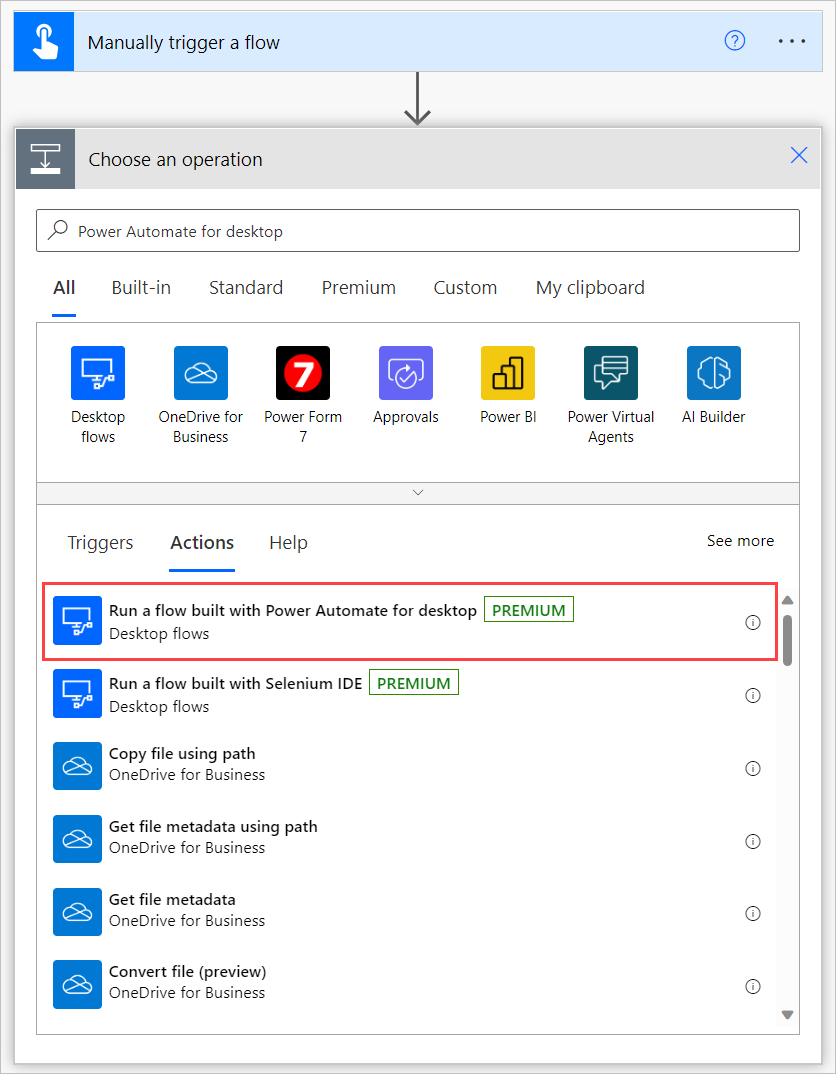Select Run a flow built with Selenium IDE
The width and height of the screenshot is (836, 1074).
pos(410,694)
